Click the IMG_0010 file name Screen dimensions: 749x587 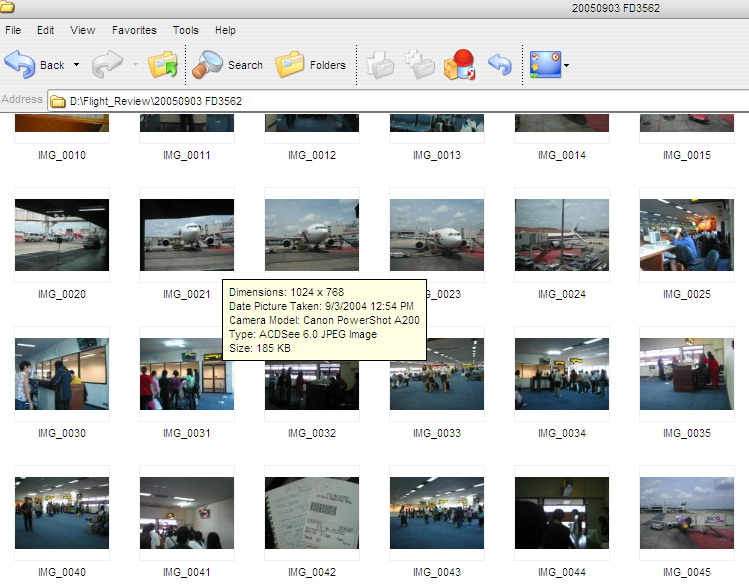[x=62, y=155]
